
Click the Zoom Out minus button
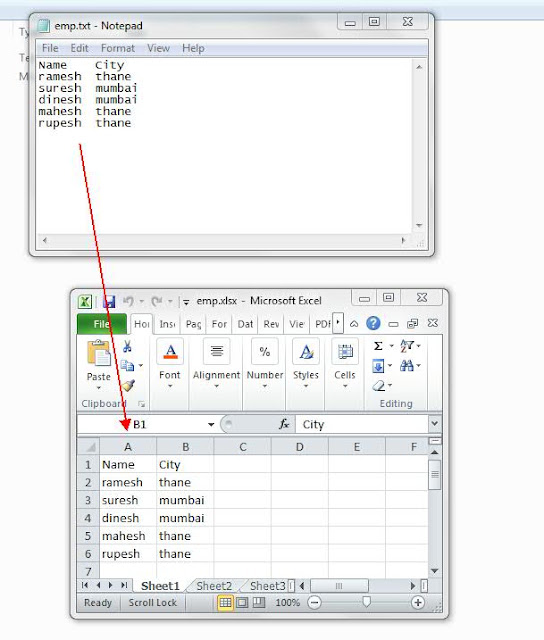(x=314, y=602)
